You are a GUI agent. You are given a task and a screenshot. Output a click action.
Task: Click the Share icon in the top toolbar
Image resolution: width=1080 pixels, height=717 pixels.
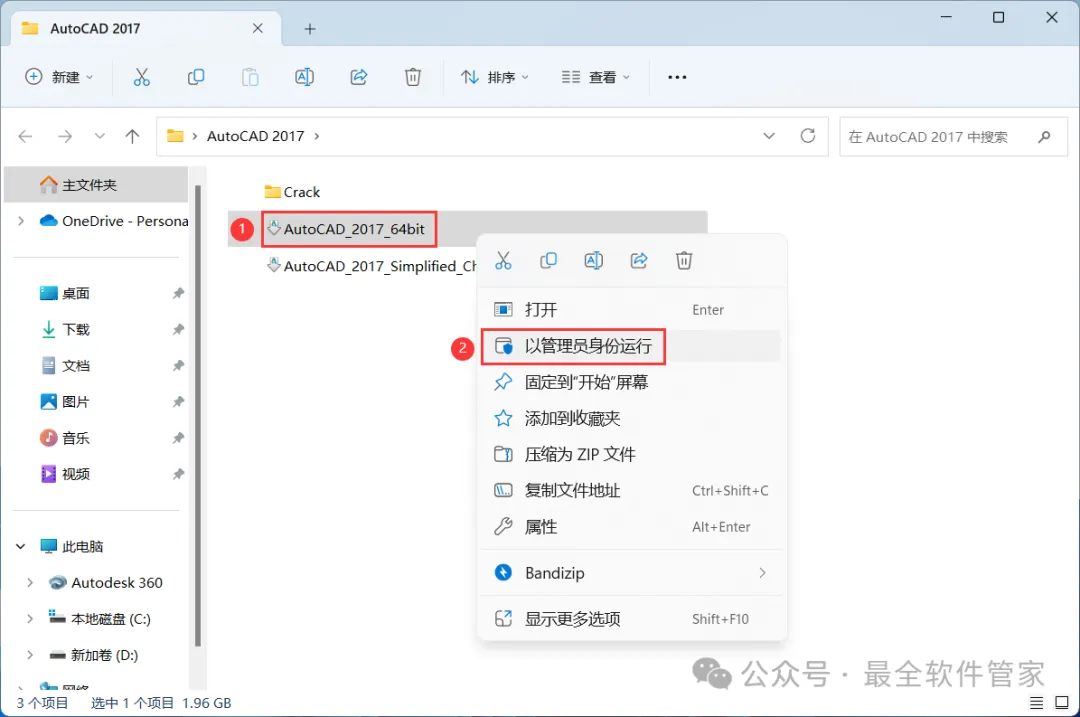(359, 77)
